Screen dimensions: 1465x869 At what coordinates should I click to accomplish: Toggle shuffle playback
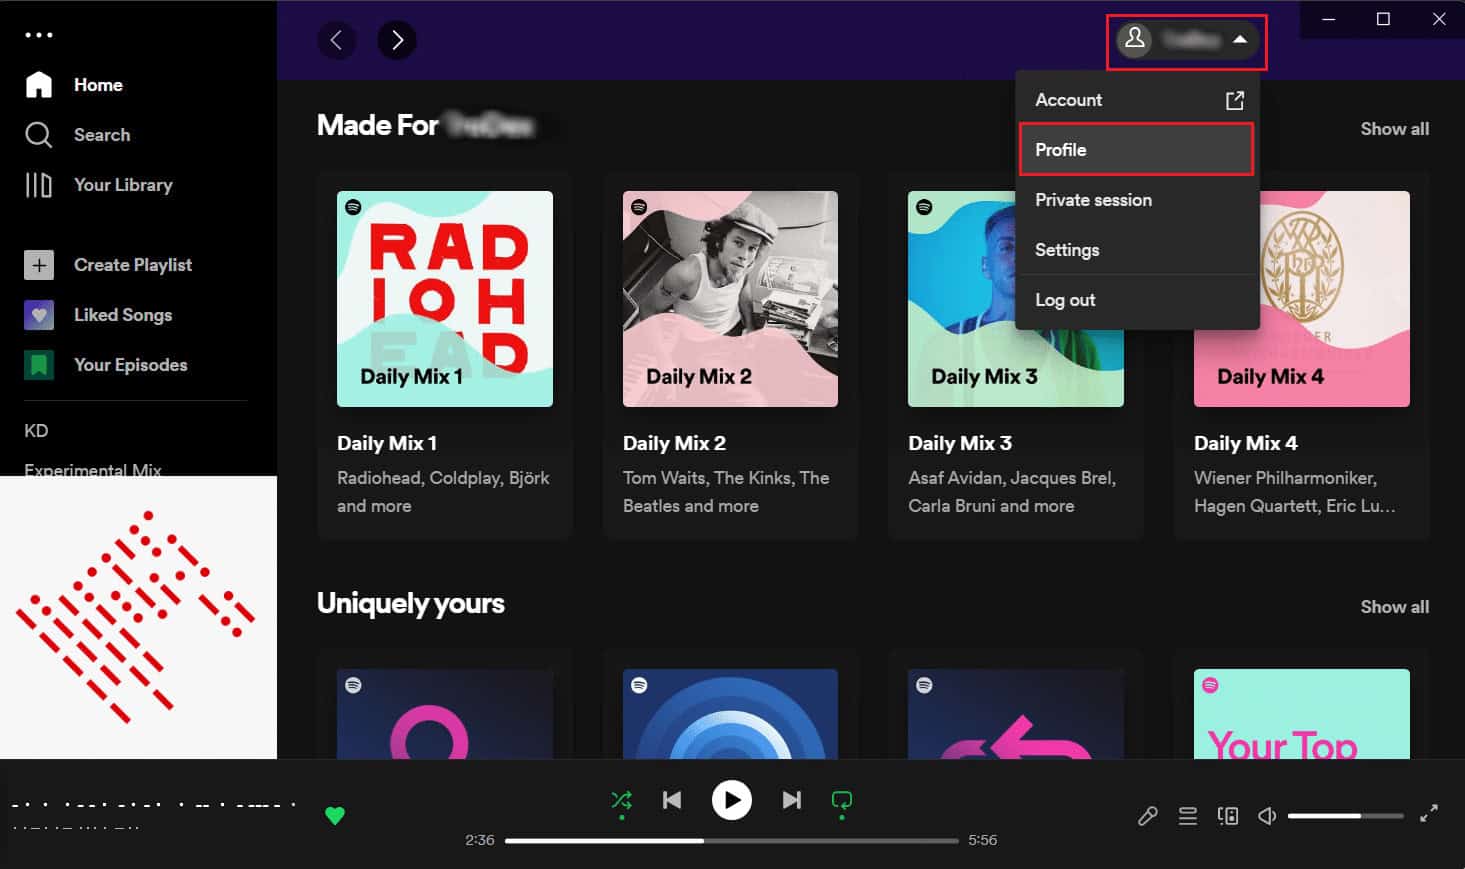pos(621,800)
